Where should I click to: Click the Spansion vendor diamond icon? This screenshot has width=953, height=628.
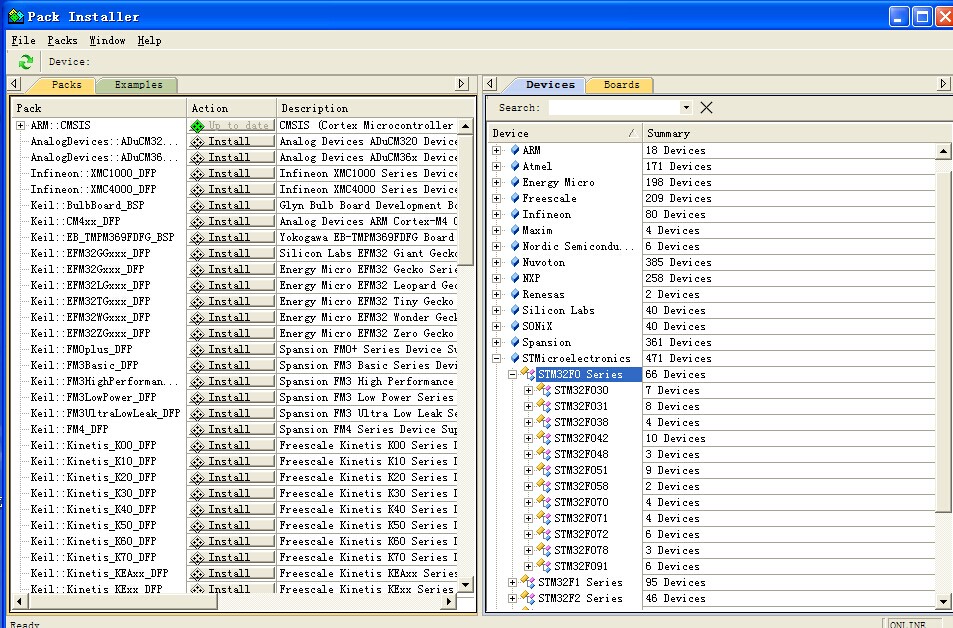pyautogui.click(x=515, y=342)
